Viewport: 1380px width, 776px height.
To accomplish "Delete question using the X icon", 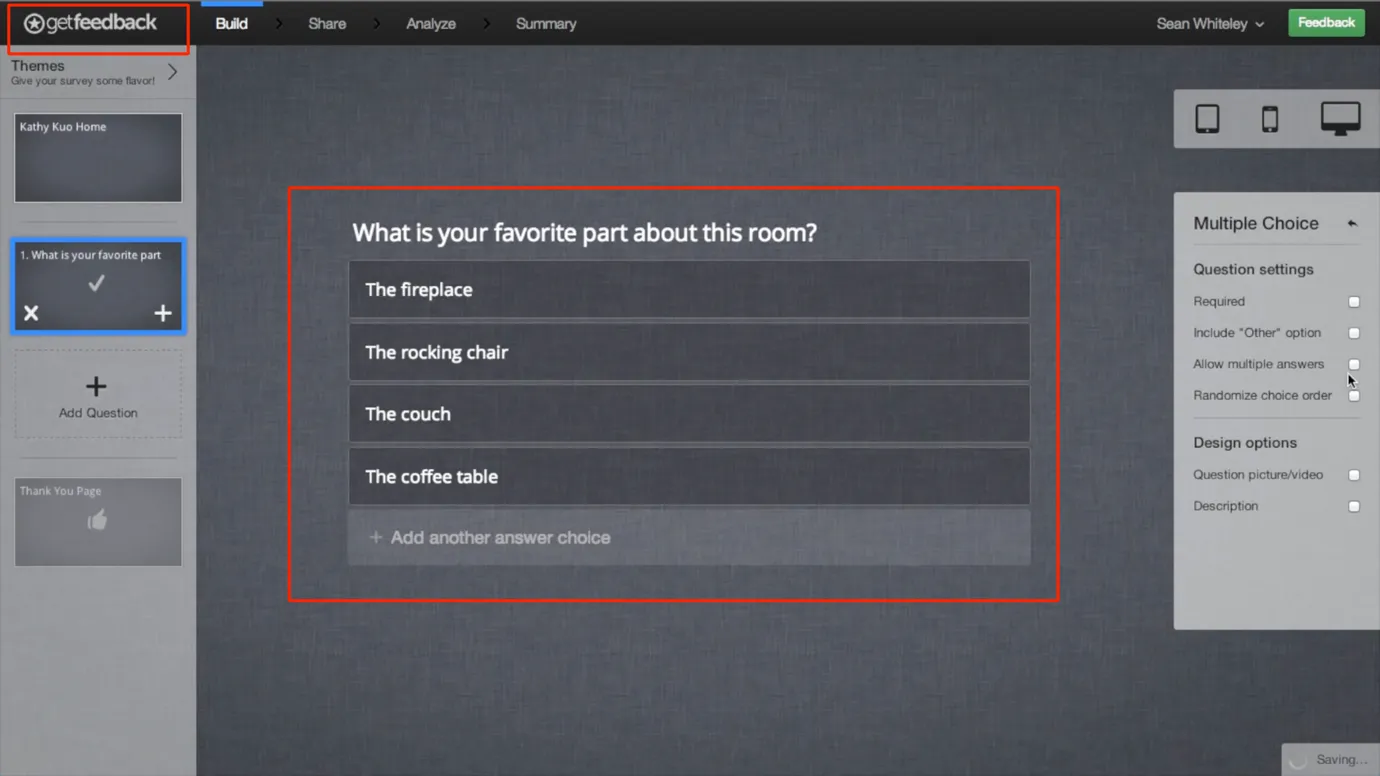I will pos(31,313).
